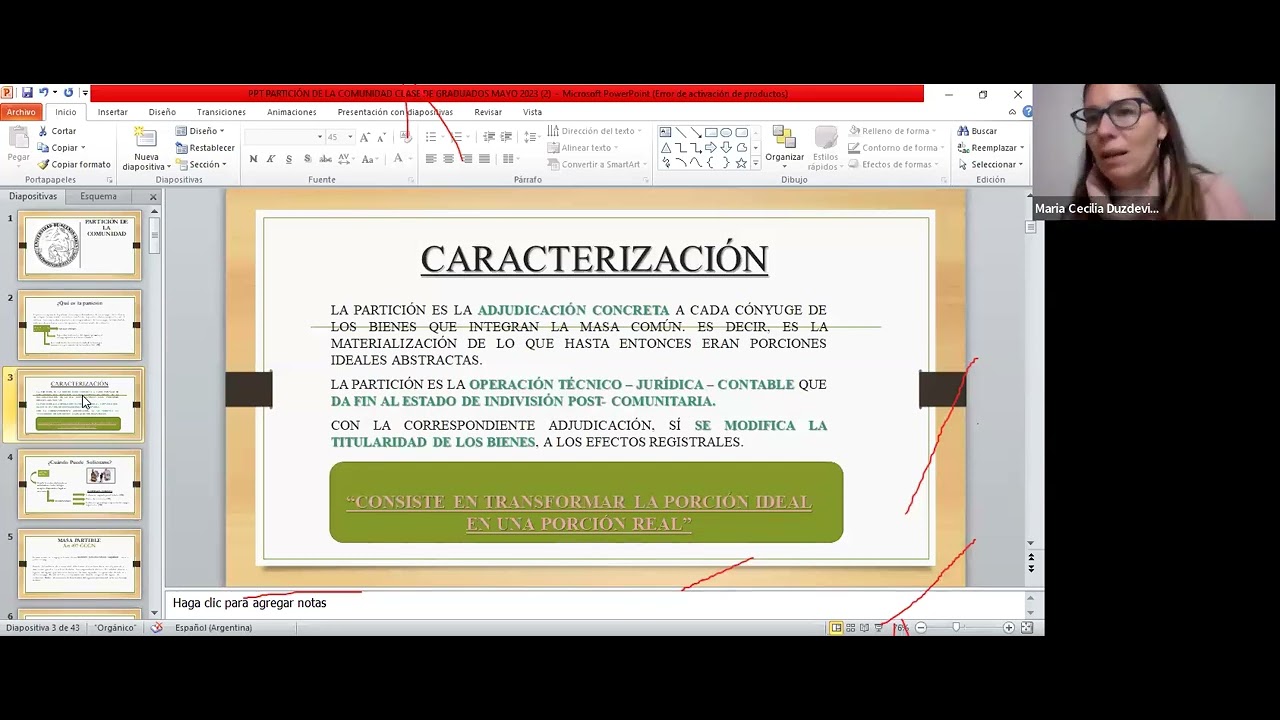The width and height of the screenshot is (1280, 720).
Task: Click the zoom out minus button
Action: tap(921, 627)
